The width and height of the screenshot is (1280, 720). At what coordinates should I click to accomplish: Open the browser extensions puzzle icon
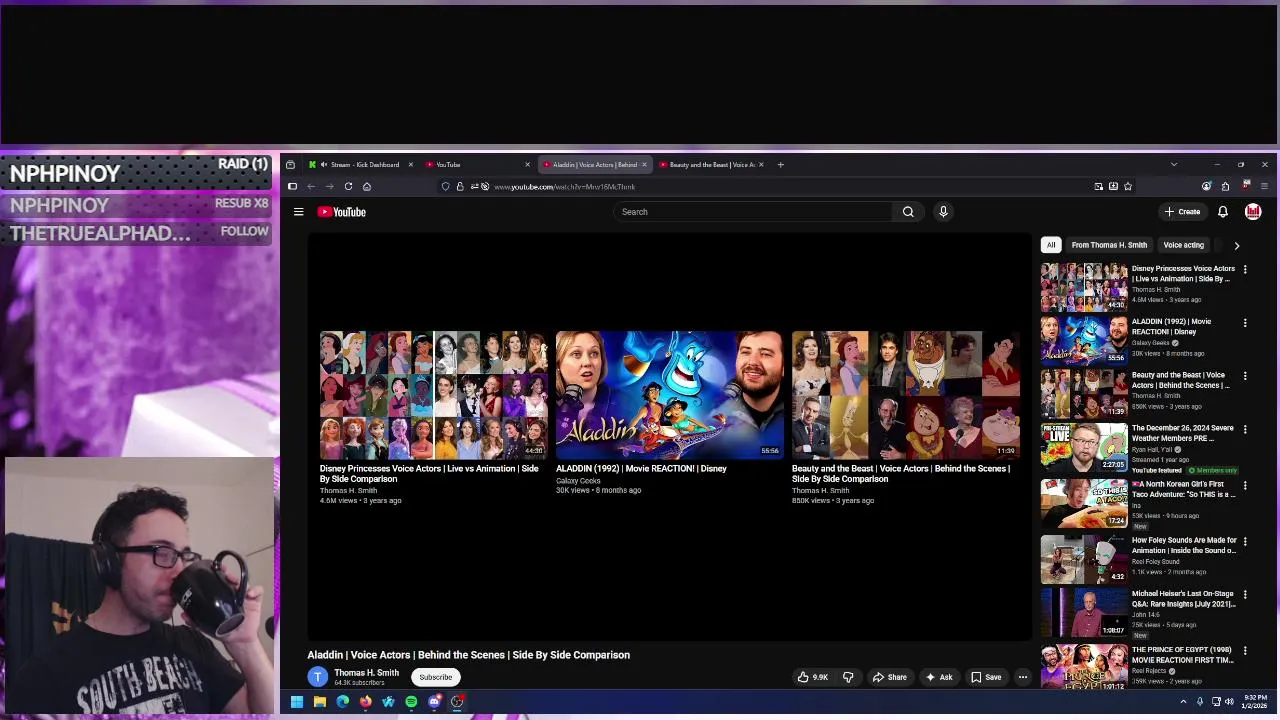[x=1225, y=186]
